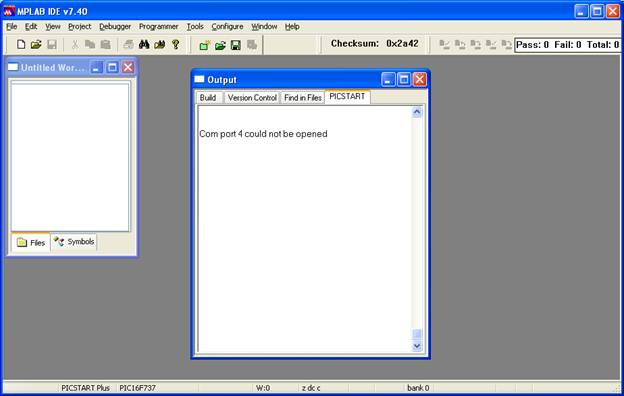Click the Checksum 0x2a42 readout

point(374,43)
